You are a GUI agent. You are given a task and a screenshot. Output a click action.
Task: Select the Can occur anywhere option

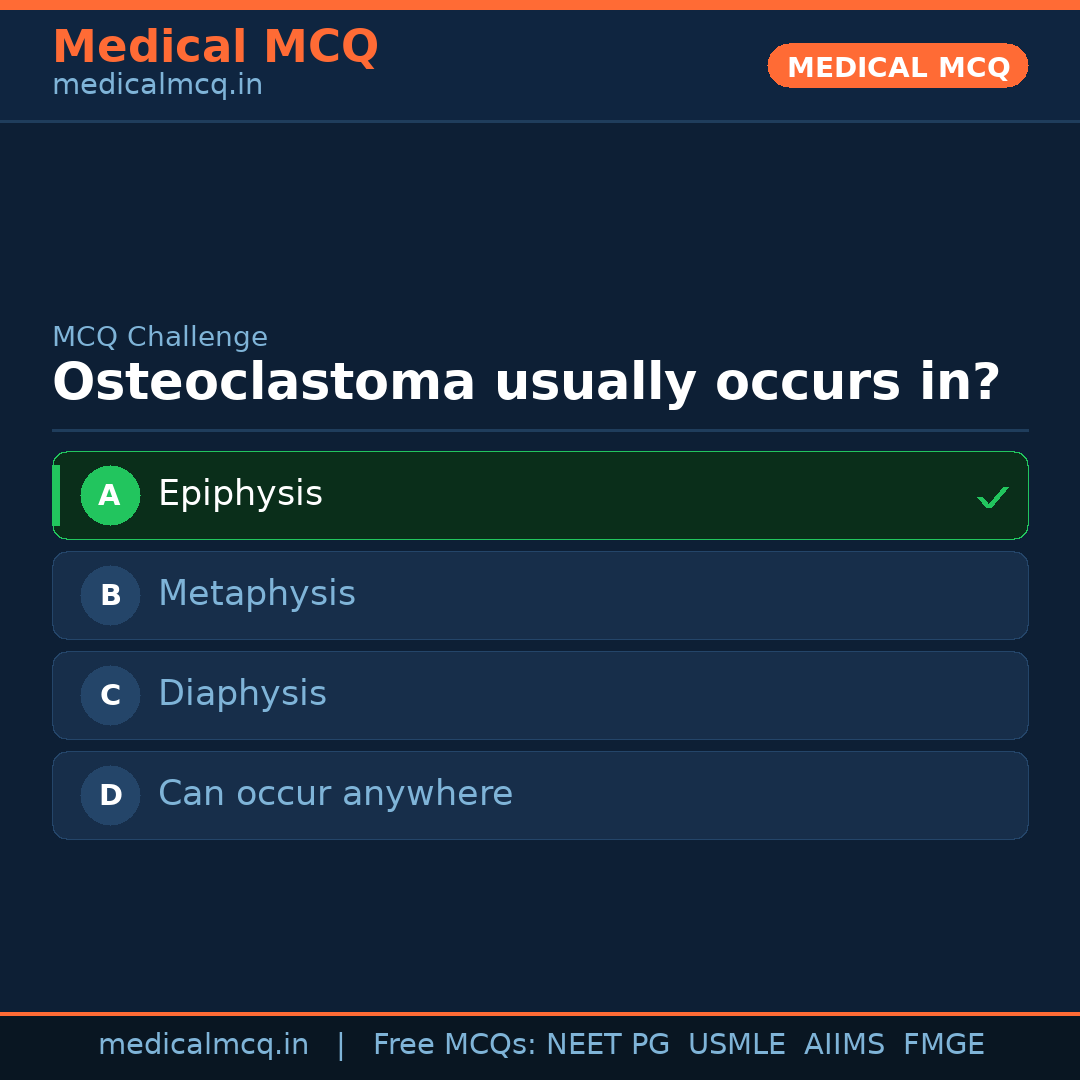[540, 795]
